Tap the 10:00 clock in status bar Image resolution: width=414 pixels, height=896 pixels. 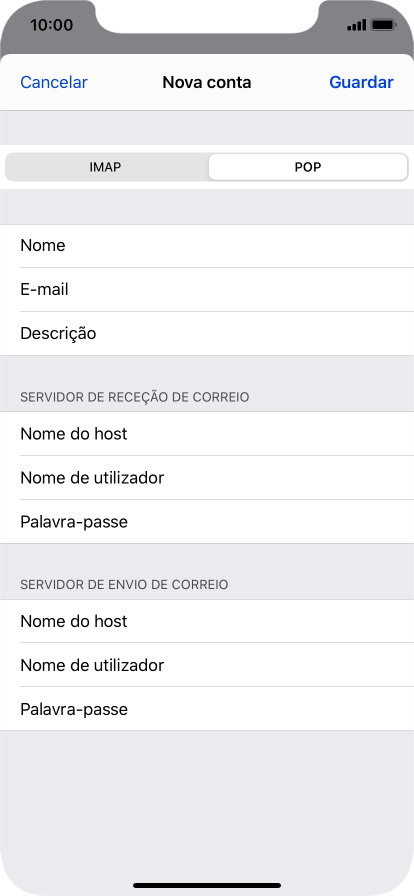[x=51, y=25]
